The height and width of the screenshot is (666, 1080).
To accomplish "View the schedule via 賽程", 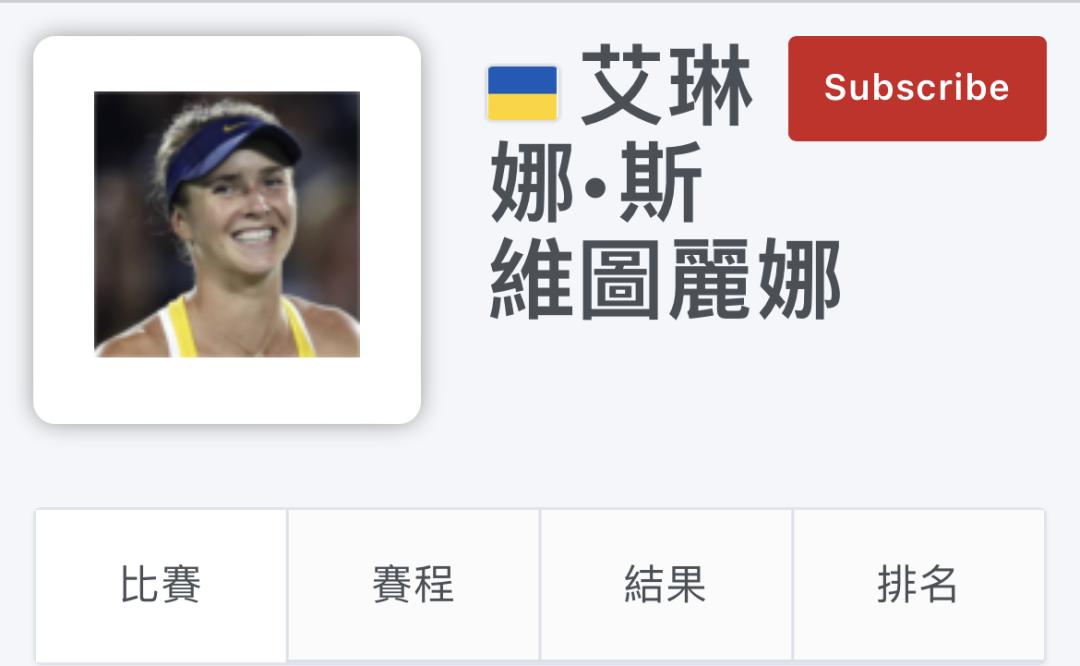I will (x=413, y=585).
